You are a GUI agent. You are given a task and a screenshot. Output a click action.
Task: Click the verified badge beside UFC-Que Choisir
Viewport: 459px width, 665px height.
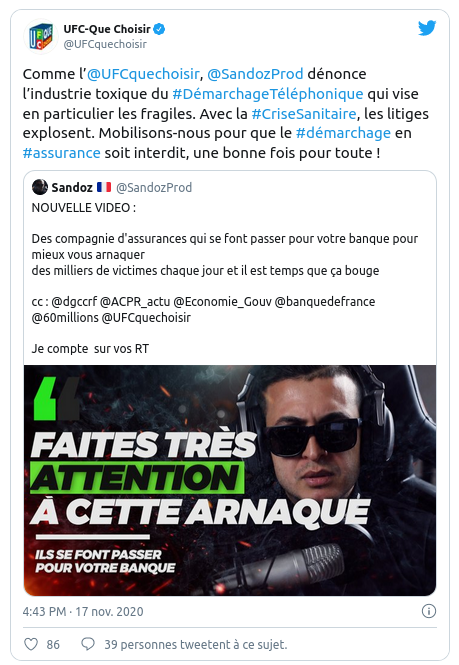click(x=159, y=29)
